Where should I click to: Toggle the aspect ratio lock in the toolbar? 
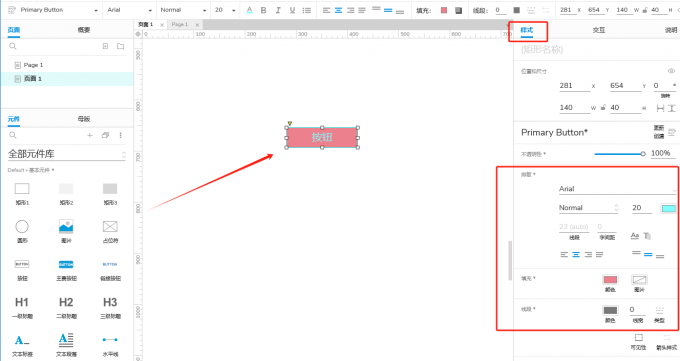tap(645, 10)
